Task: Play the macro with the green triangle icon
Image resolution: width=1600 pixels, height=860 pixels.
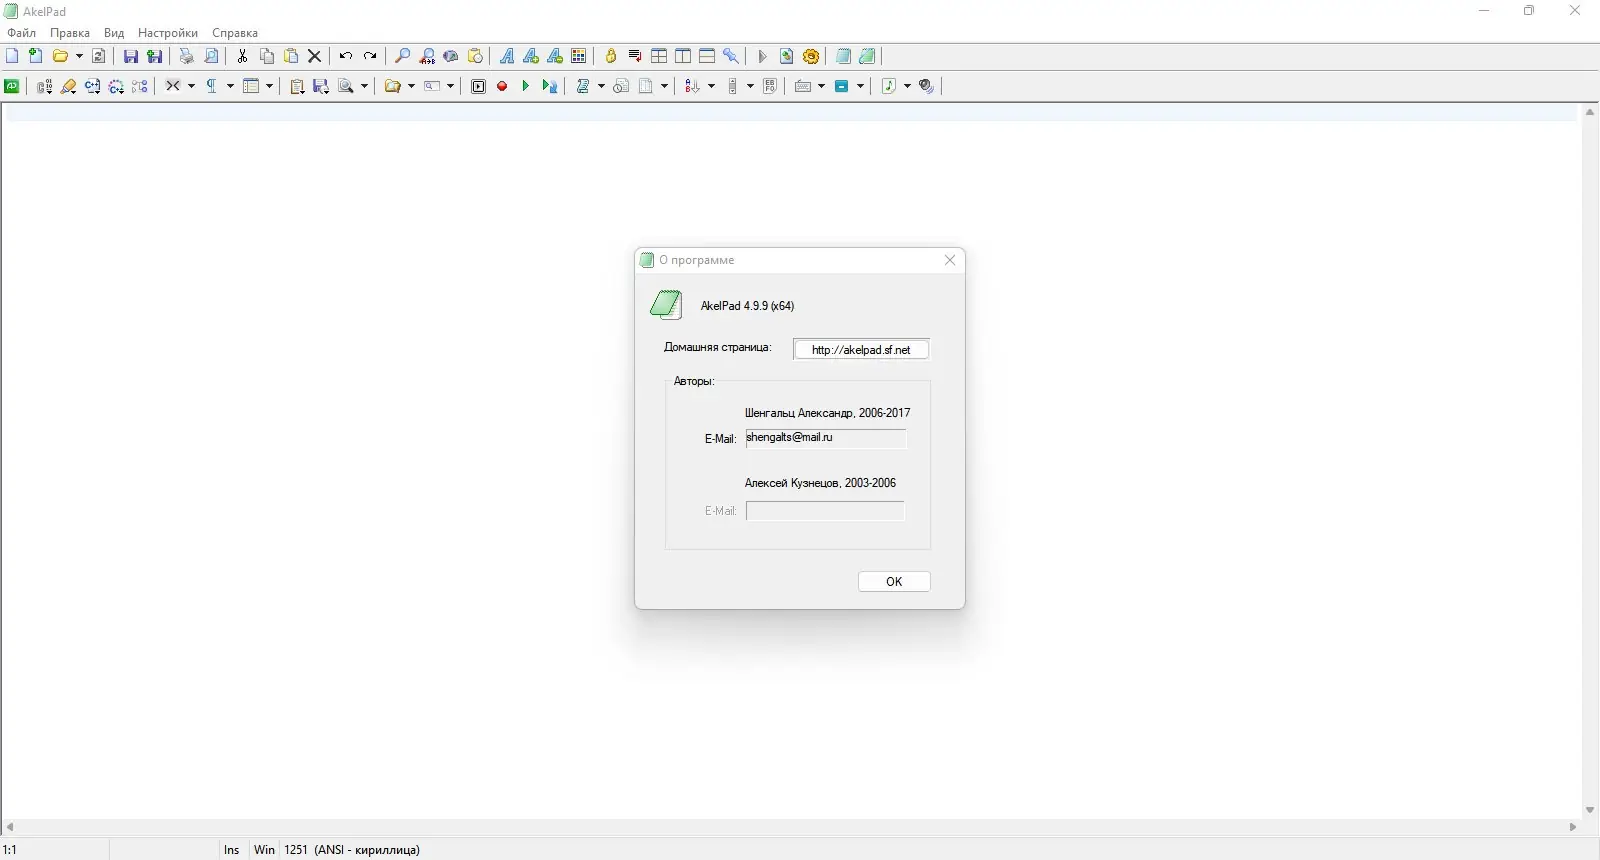Action: point(526,86)
